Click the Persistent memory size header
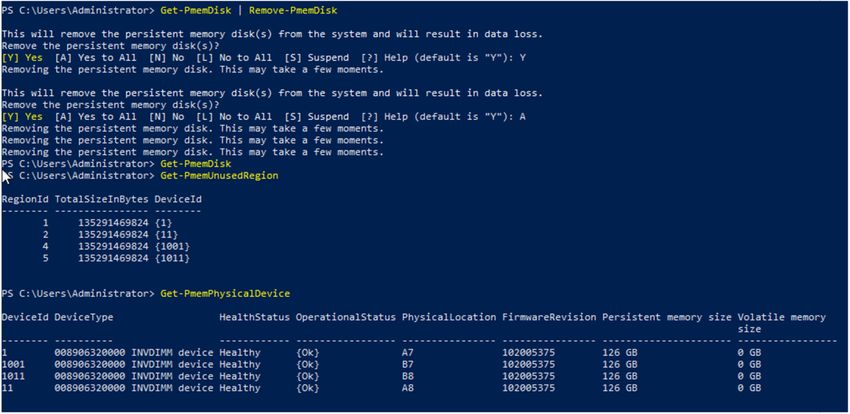The height and width of the screenshot is (414, 850). [666, 317]
